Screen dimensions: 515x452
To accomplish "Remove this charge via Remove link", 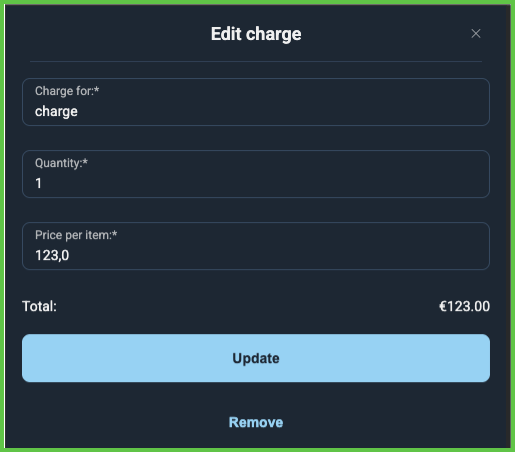I will click(256, 422).
